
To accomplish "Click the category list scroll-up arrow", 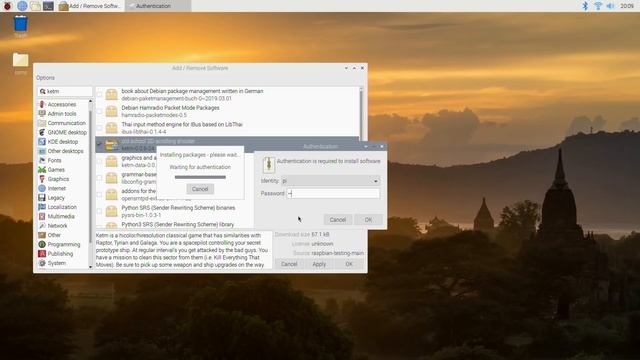I will (x=90, y=101).
